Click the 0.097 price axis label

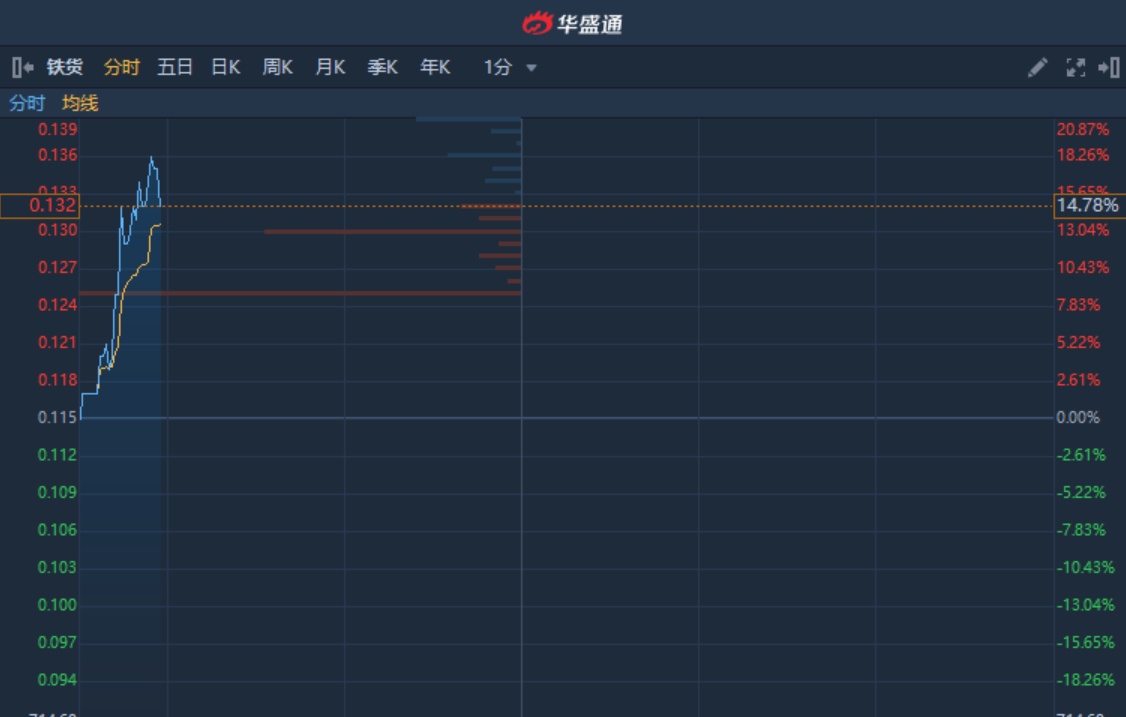point(57,642)
